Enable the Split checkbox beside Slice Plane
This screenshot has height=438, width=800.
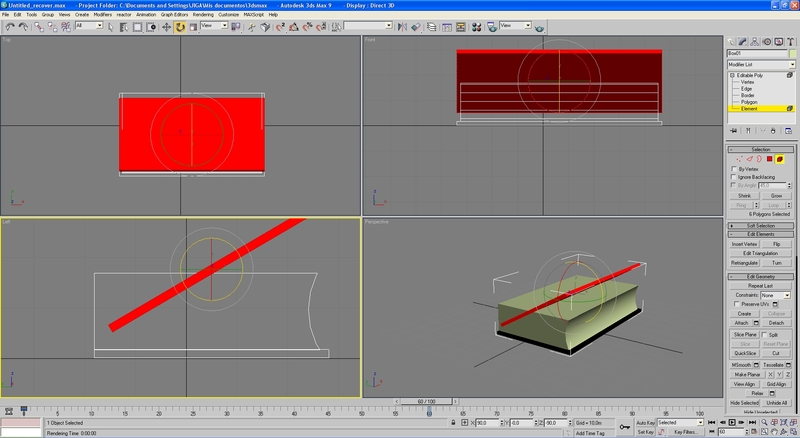pyautogui.click(x=764, y=335)
